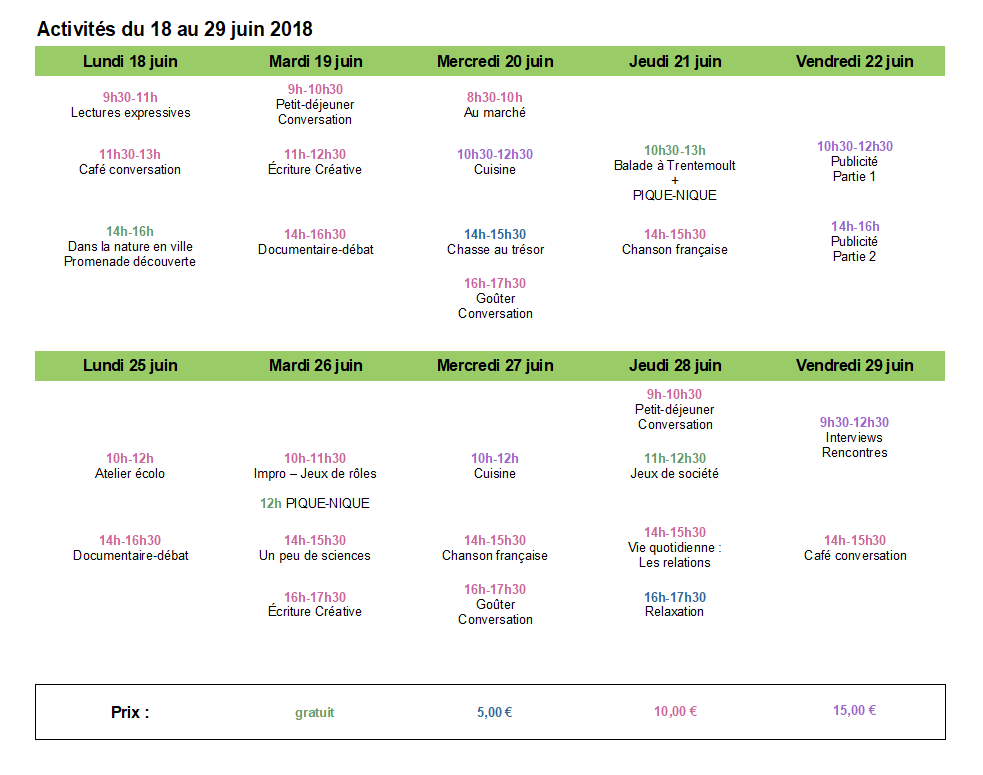
Task: Click the 10,00 € price legend
Action: coord(675,712)
